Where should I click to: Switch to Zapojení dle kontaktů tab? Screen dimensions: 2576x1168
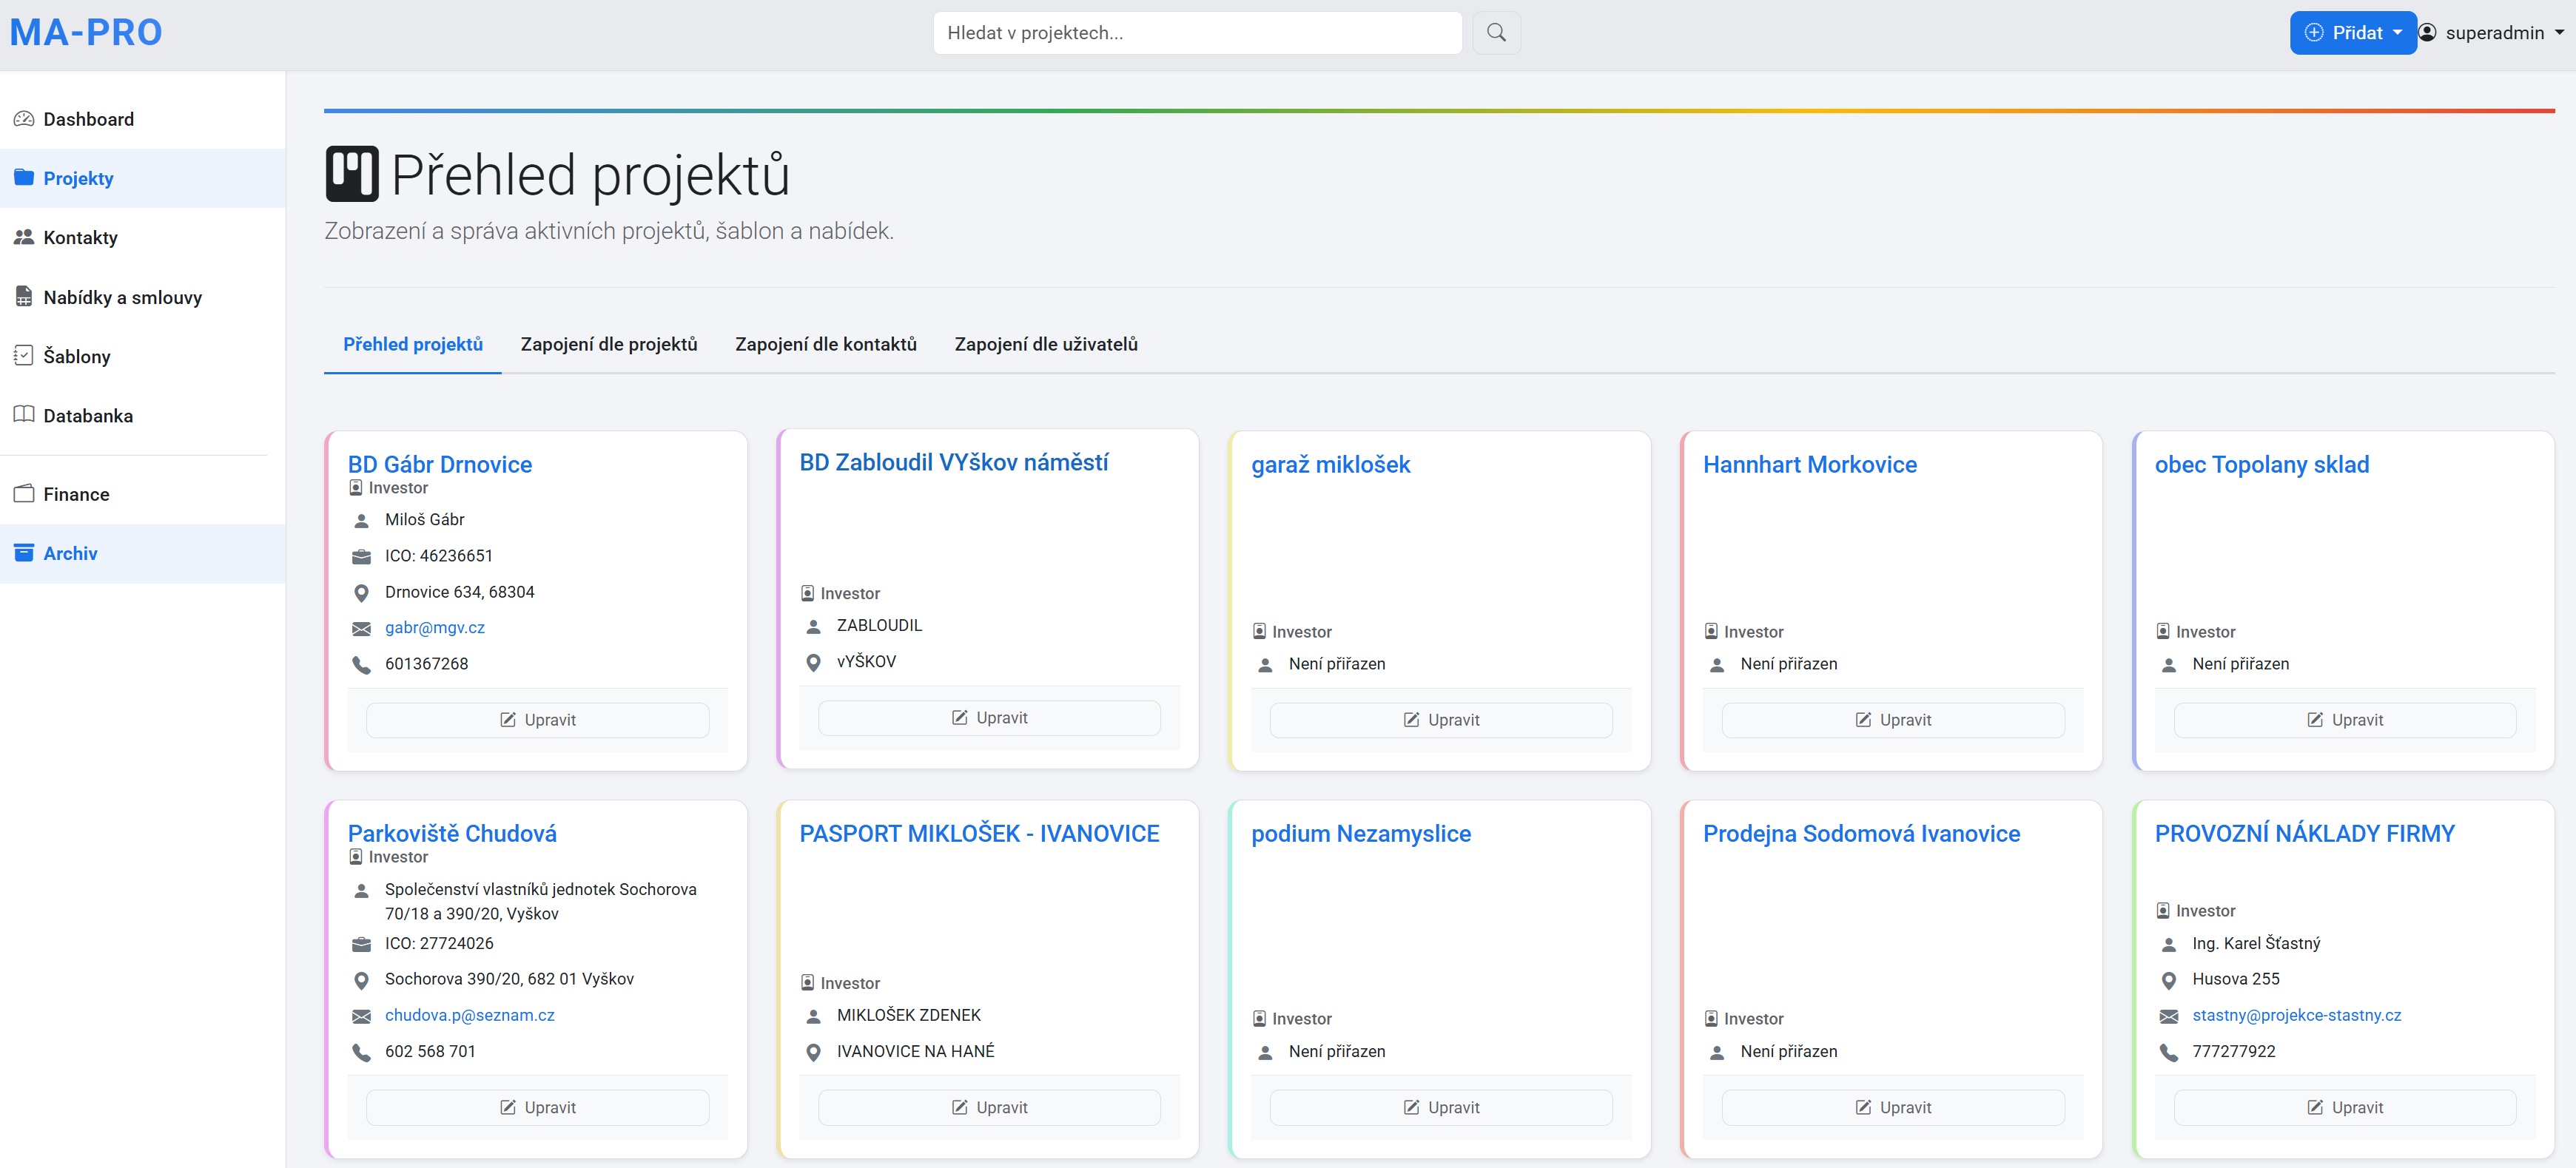tap(825, 344)
